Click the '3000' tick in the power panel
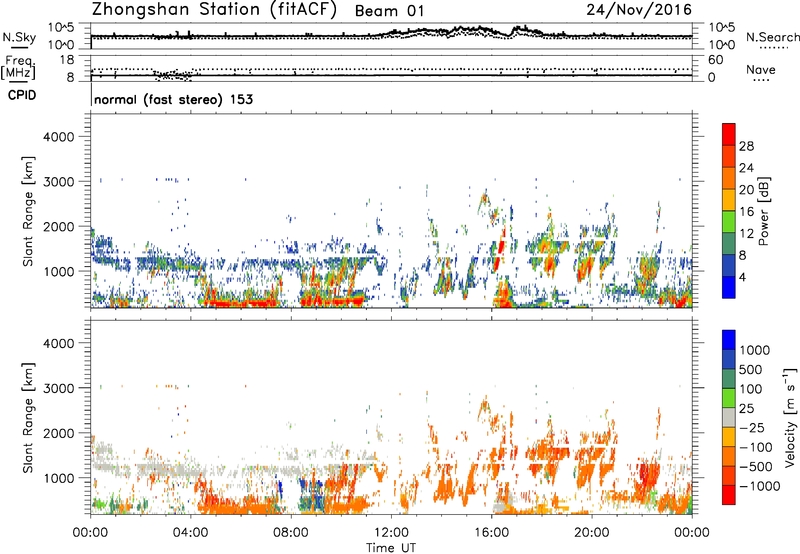Viewport: 800px width, 554px height. [x=58, y=182]
